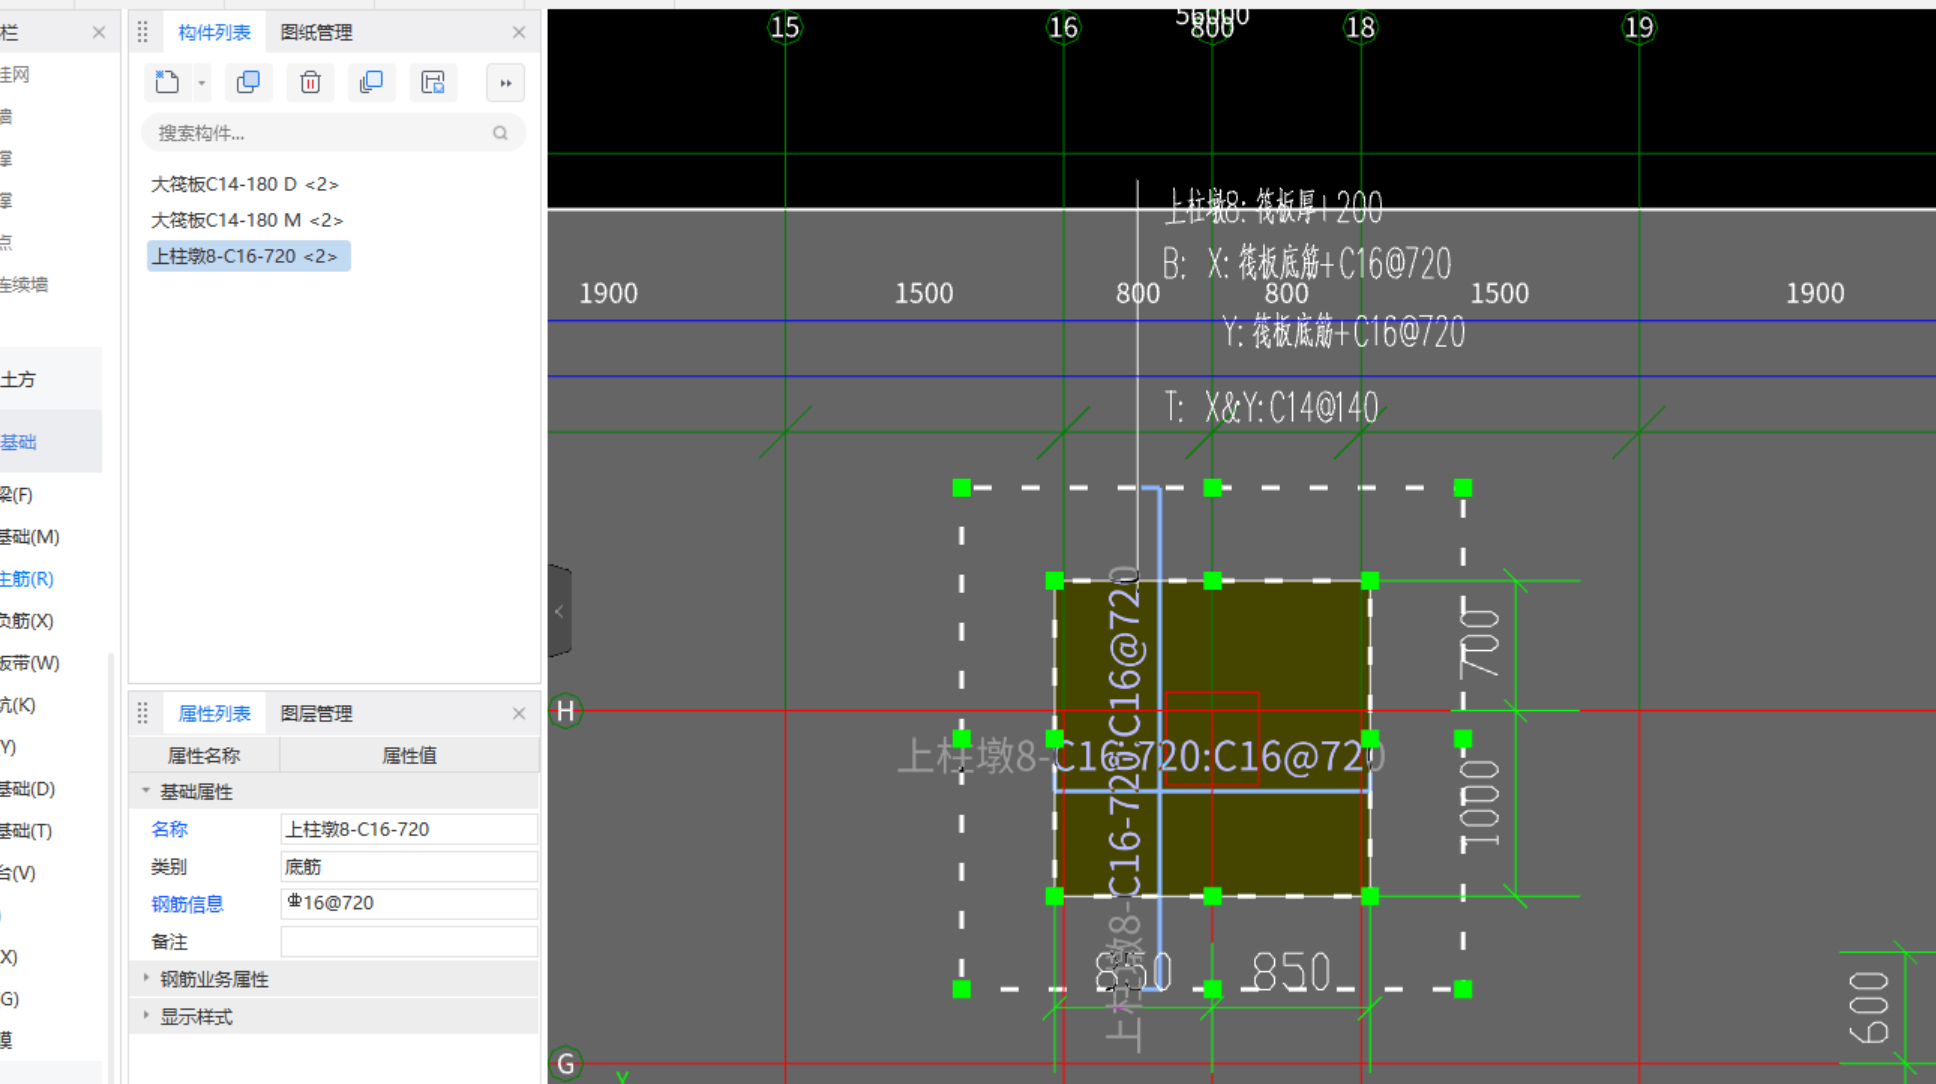Click the search magnifier icon
The height and width of the screenshot is (1084, 1936).
(500, 133)
